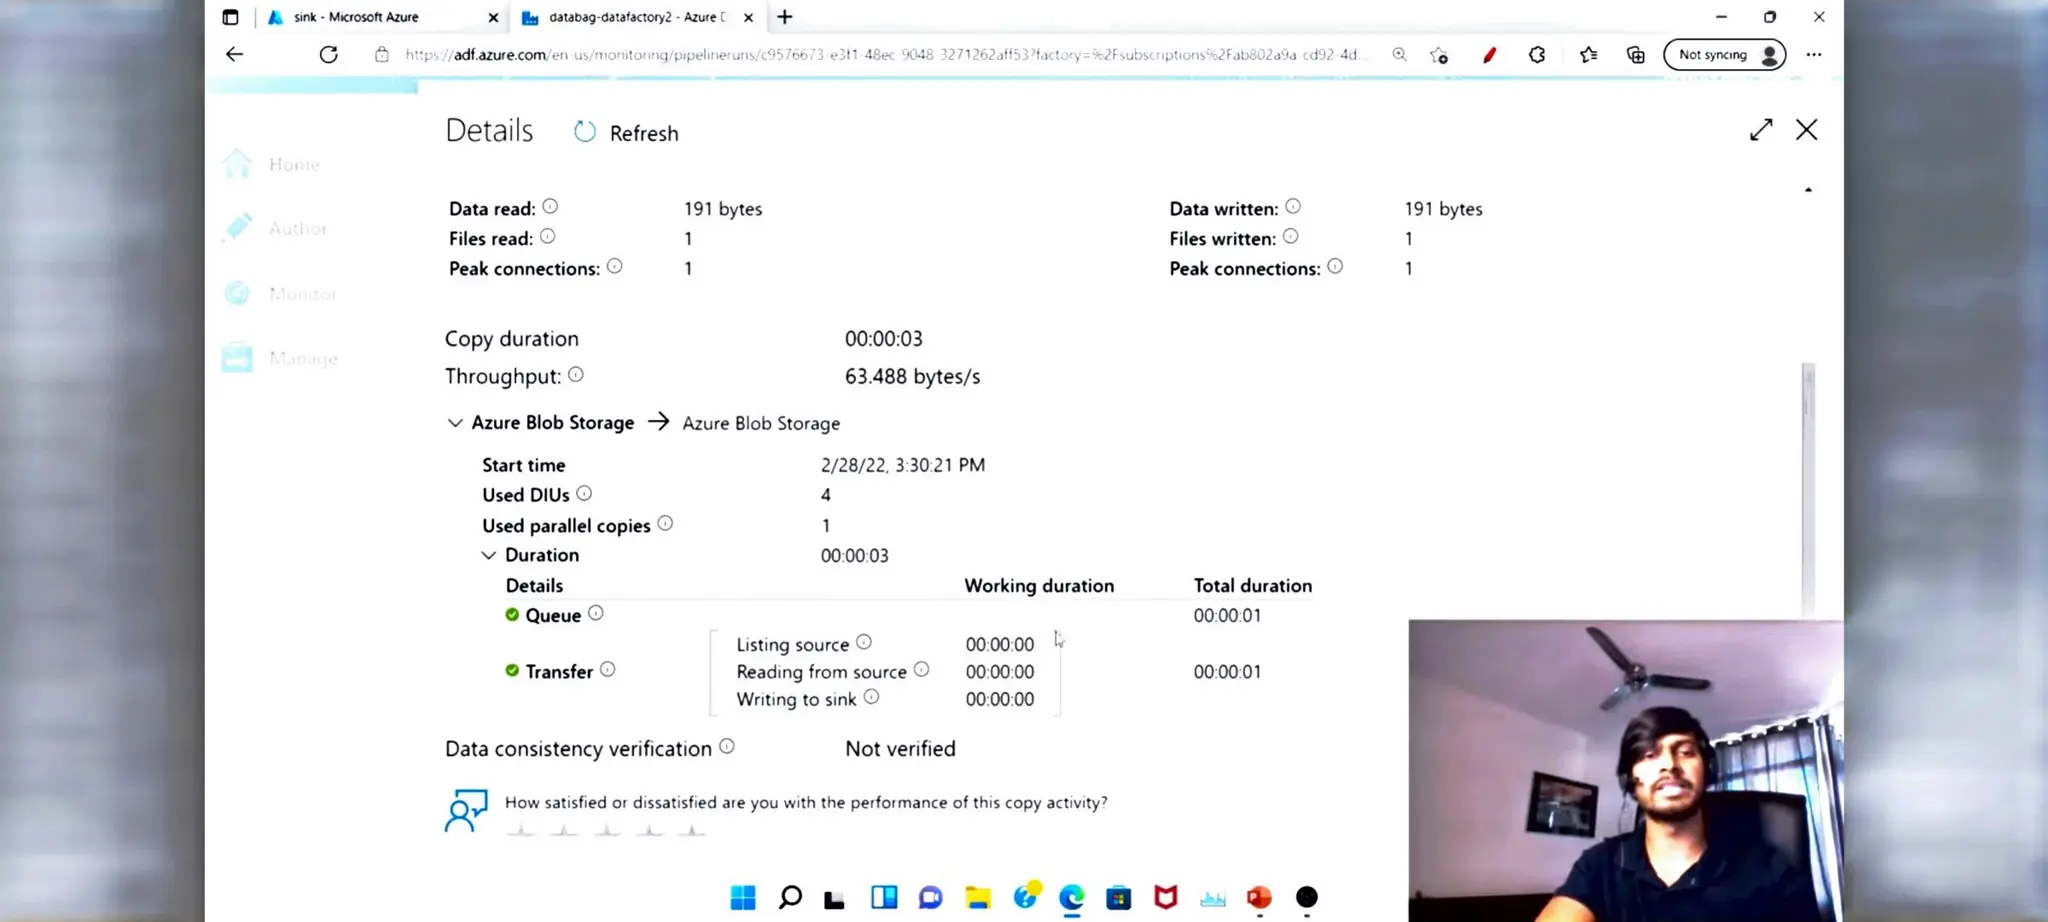Open Microsoft Edge from the taskbar

(x=1071, y=897)
